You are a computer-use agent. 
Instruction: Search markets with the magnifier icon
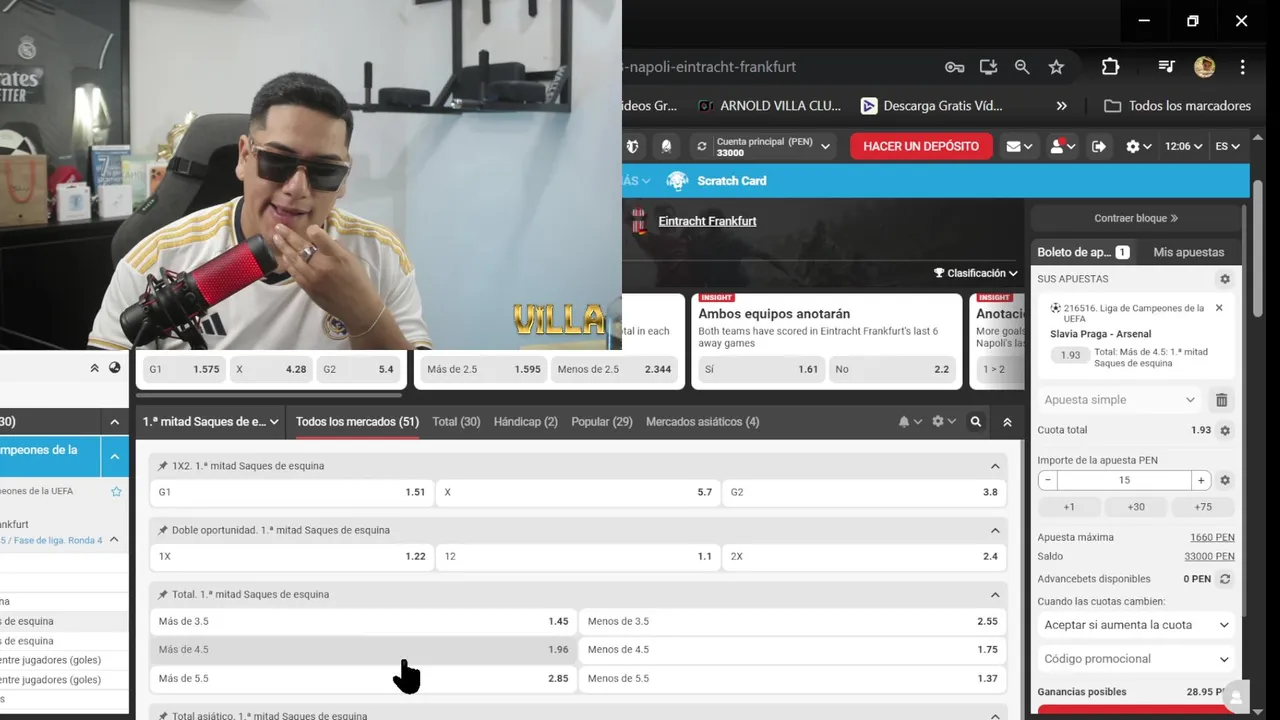(x=976, y=422)
